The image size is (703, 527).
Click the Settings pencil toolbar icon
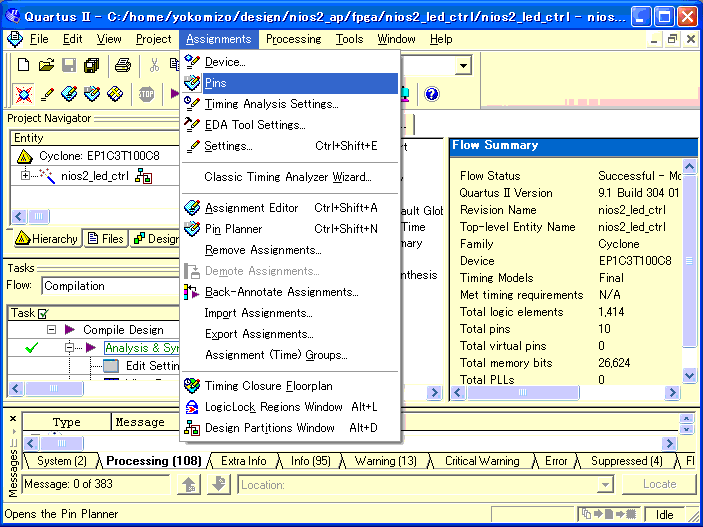click(47, 94)
